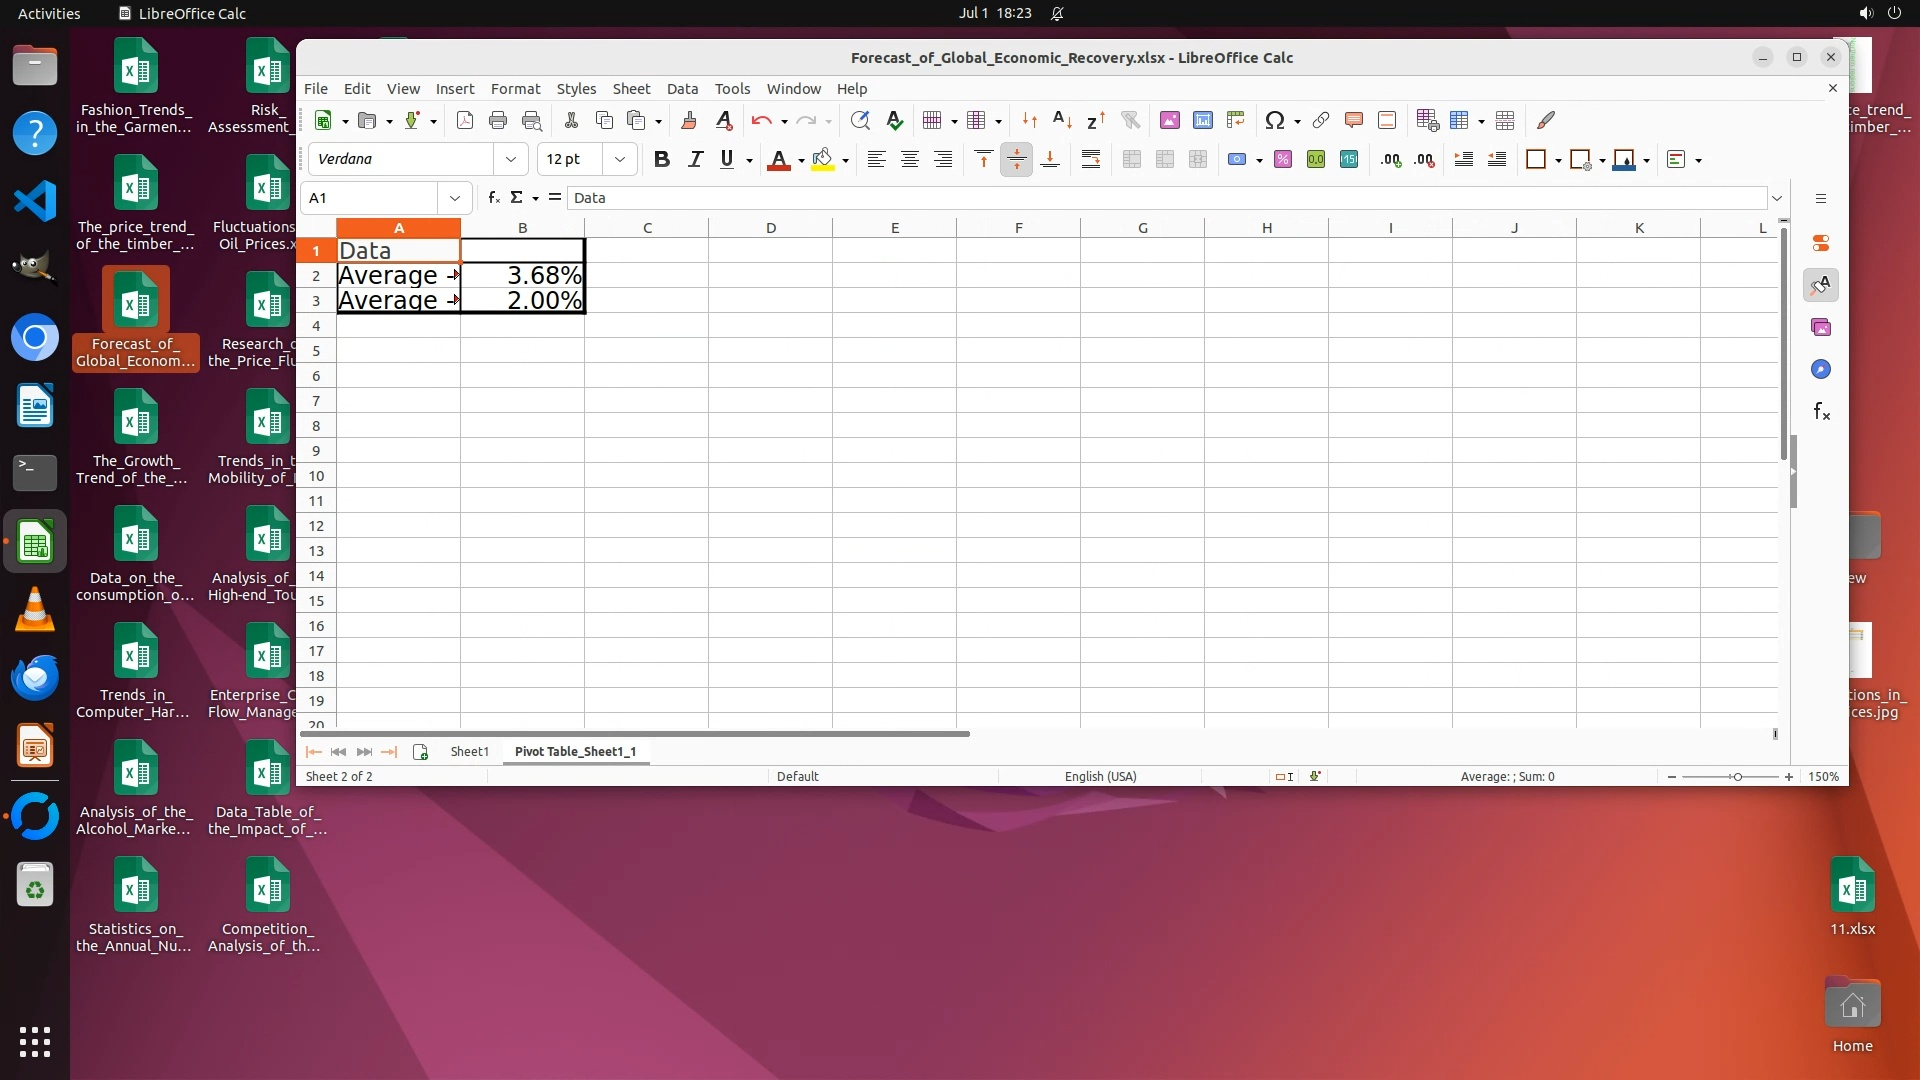Click the Print toolbar icon
Image resolution: width=1920 pixels, height=1080 pixels.
[x=498, y=120]
